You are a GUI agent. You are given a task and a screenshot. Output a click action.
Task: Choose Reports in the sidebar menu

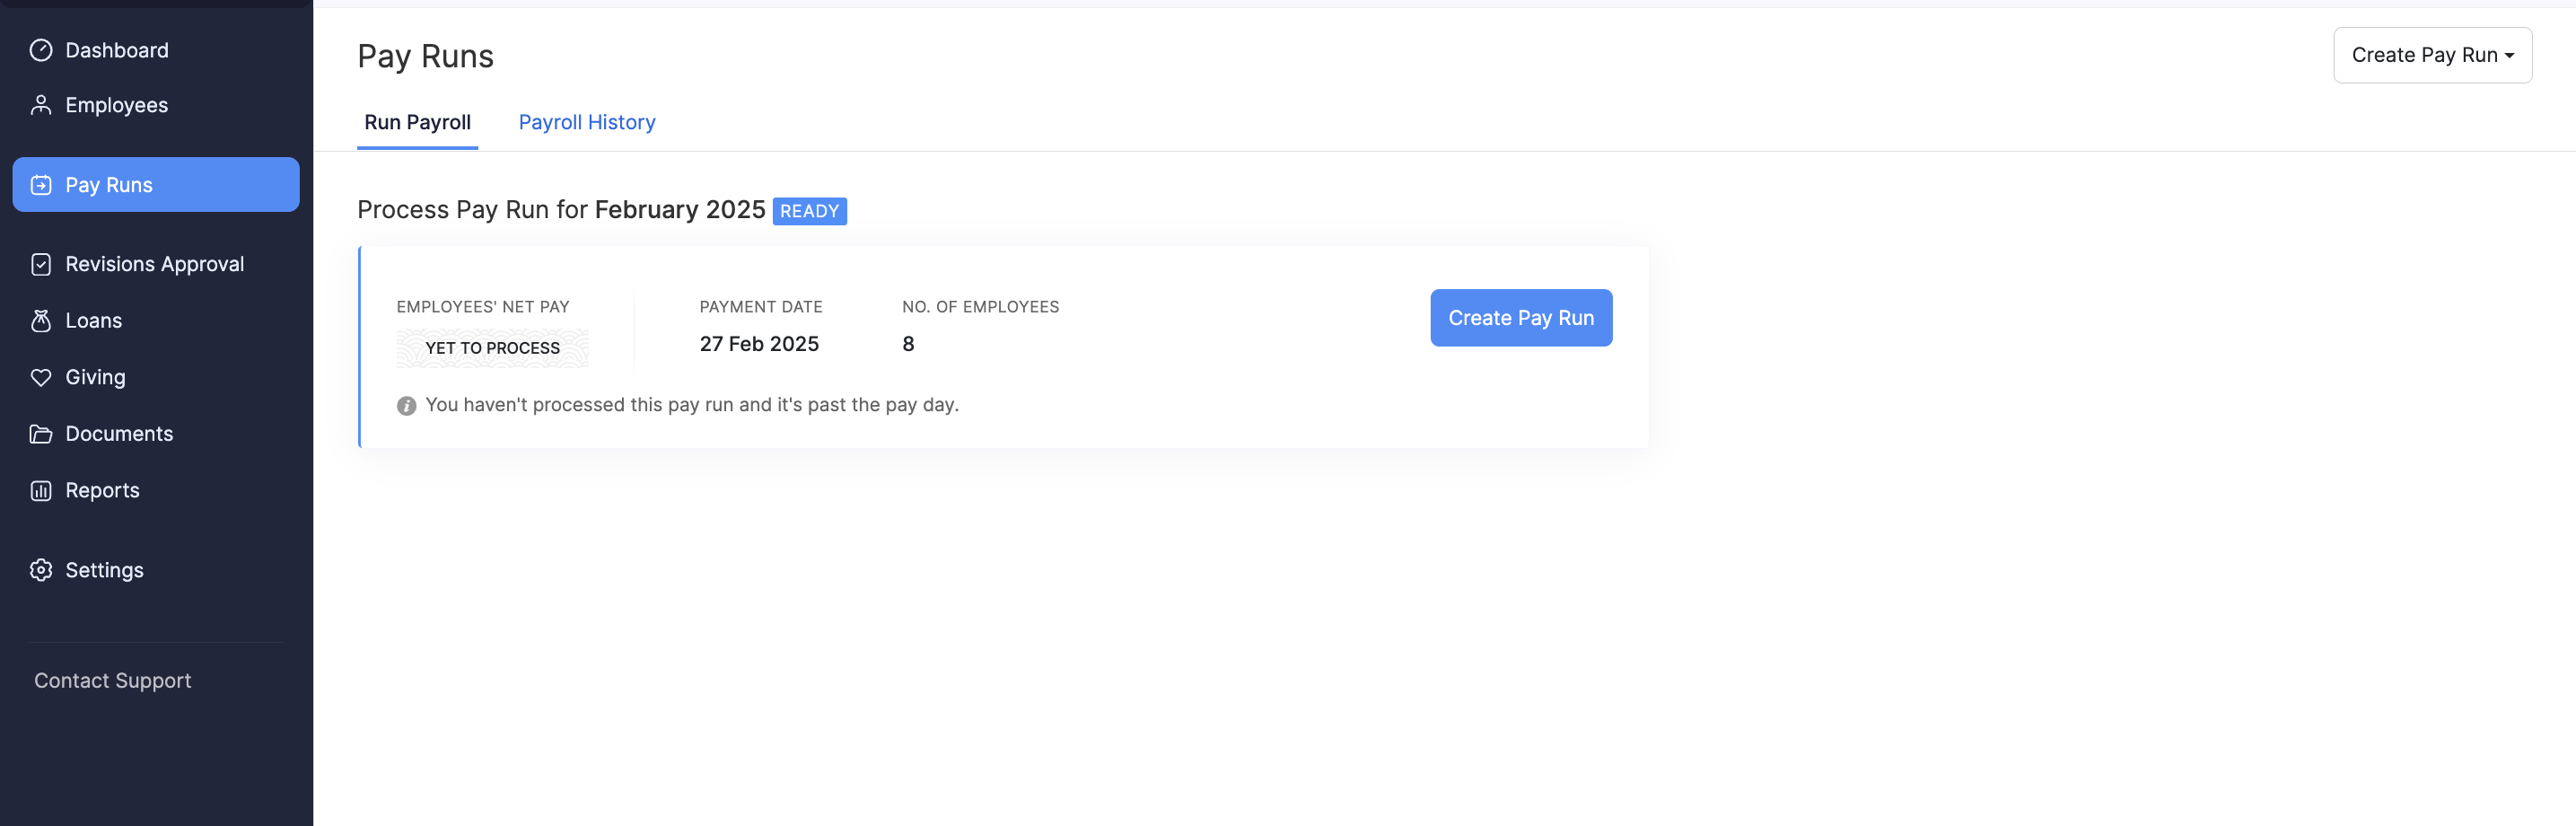coord(102,490)
